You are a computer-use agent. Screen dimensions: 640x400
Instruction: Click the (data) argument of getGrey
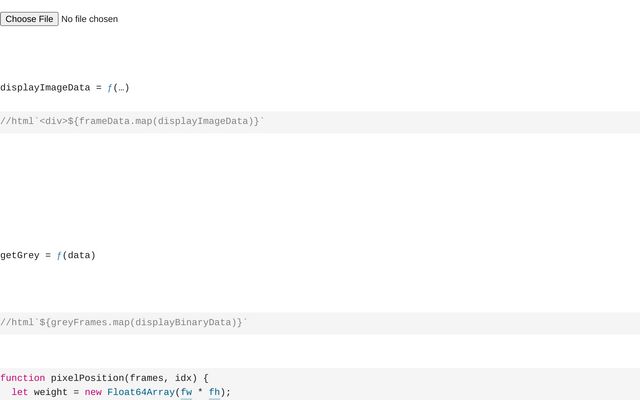click(79, 255)
